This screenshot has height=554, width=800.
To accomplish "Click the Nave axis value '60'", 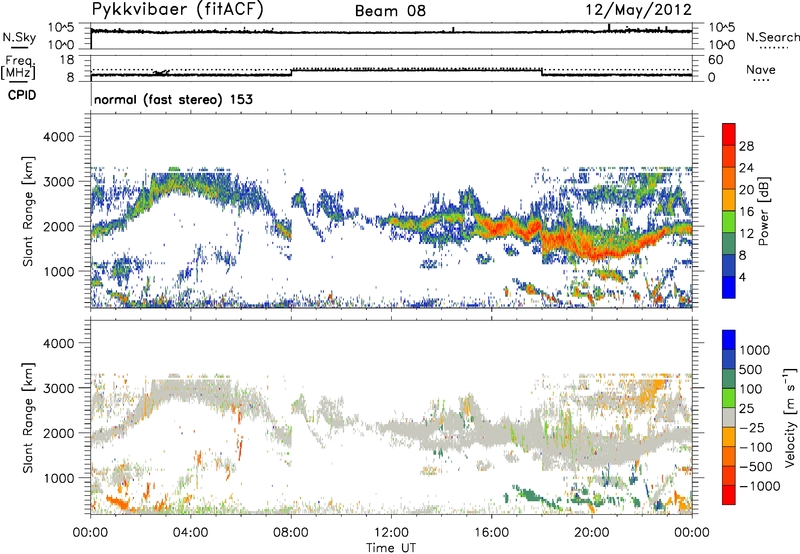I will pos(715,60).
